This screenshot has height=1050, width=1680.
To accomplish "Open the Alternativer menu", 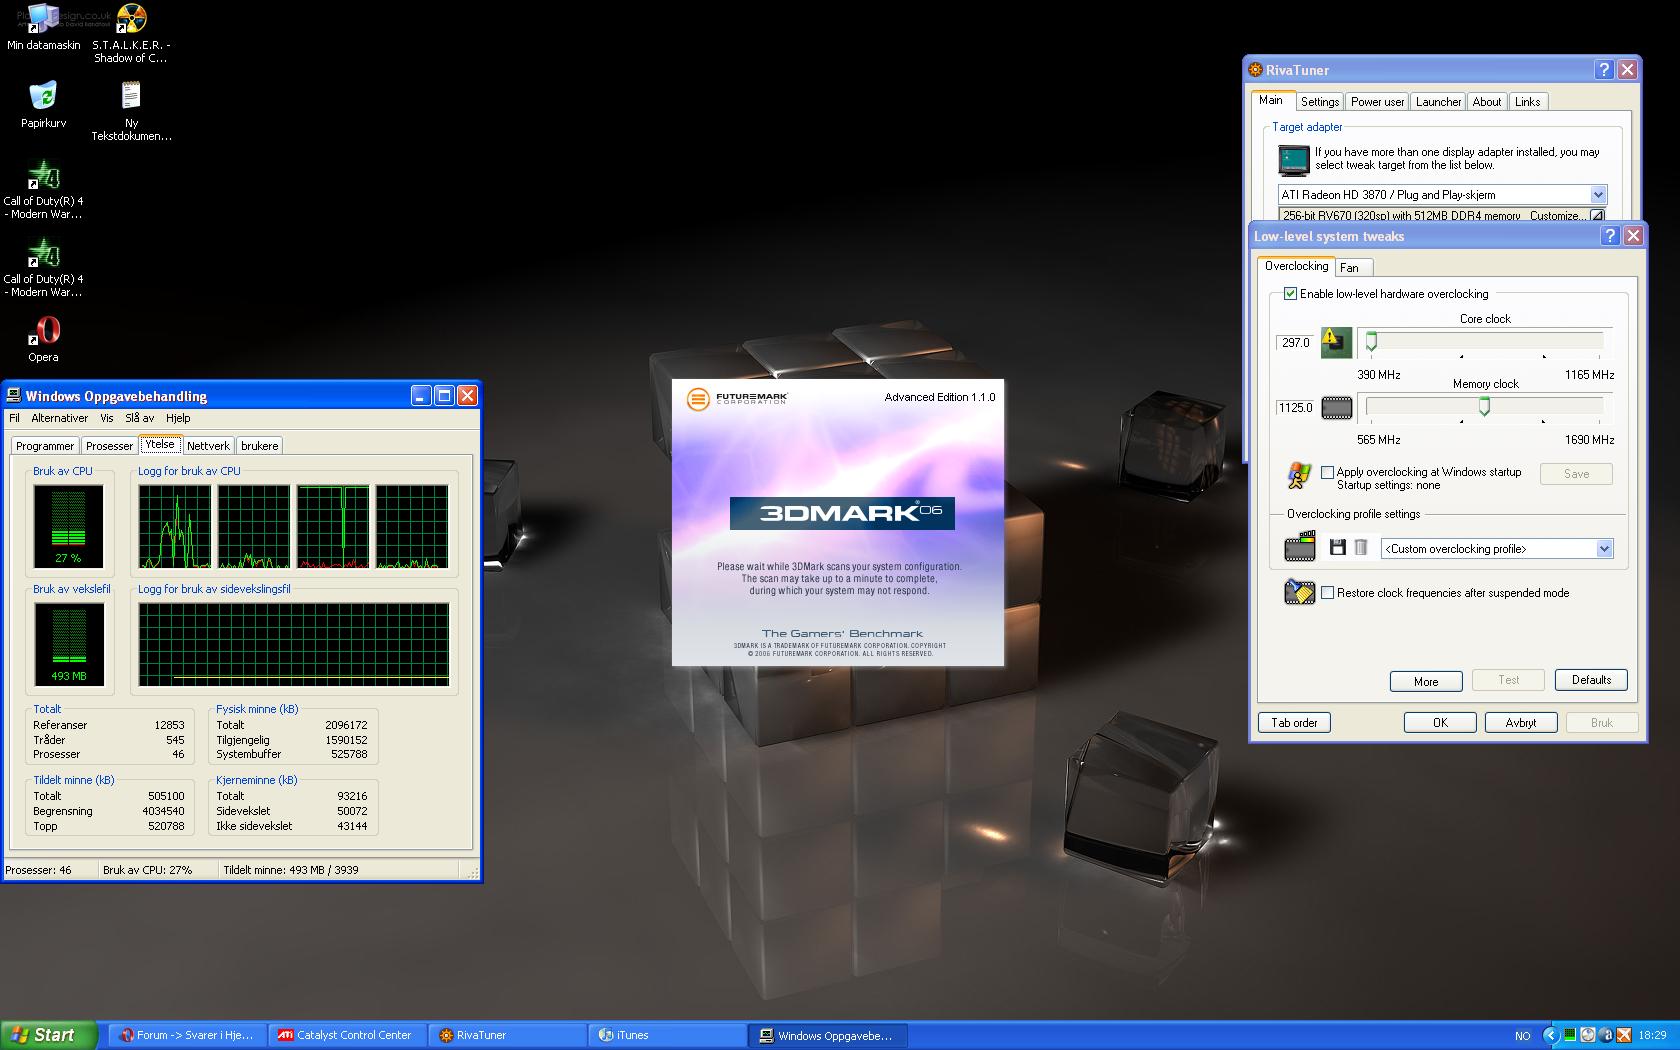I will [x=60, y=418].
